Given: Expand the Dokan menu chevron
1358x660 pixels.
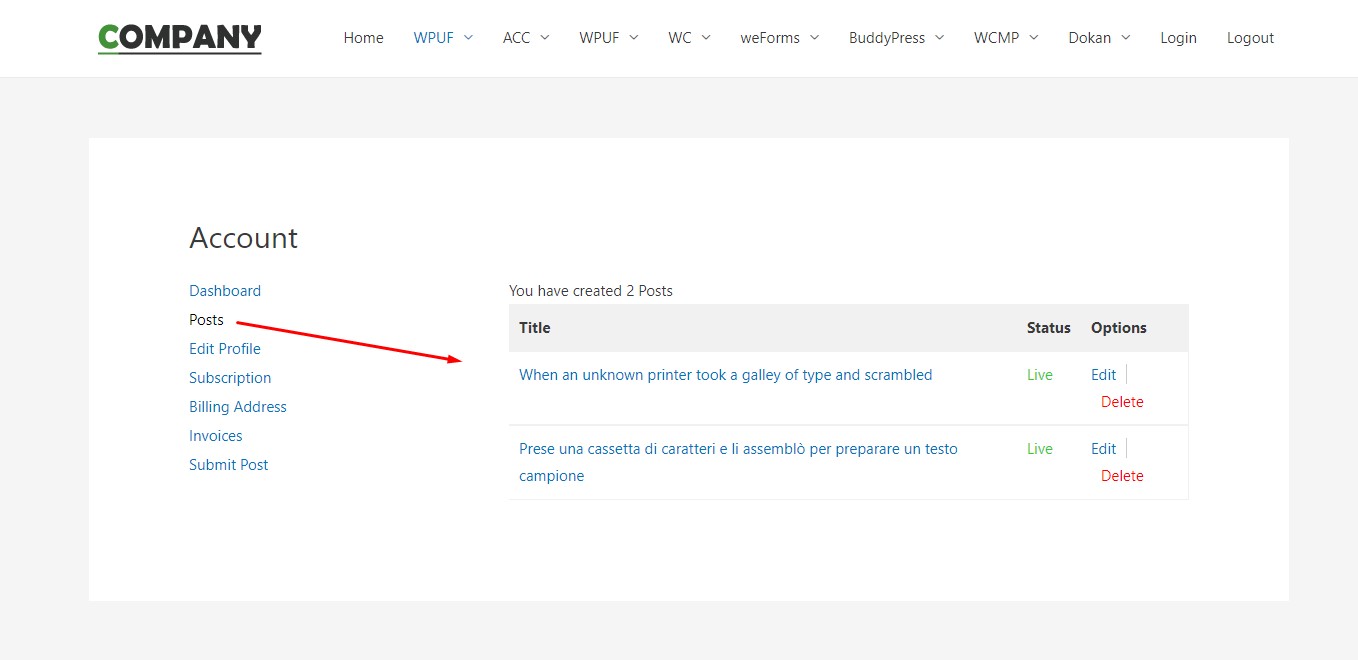Looking at the screenshot, I should 1125,38.
